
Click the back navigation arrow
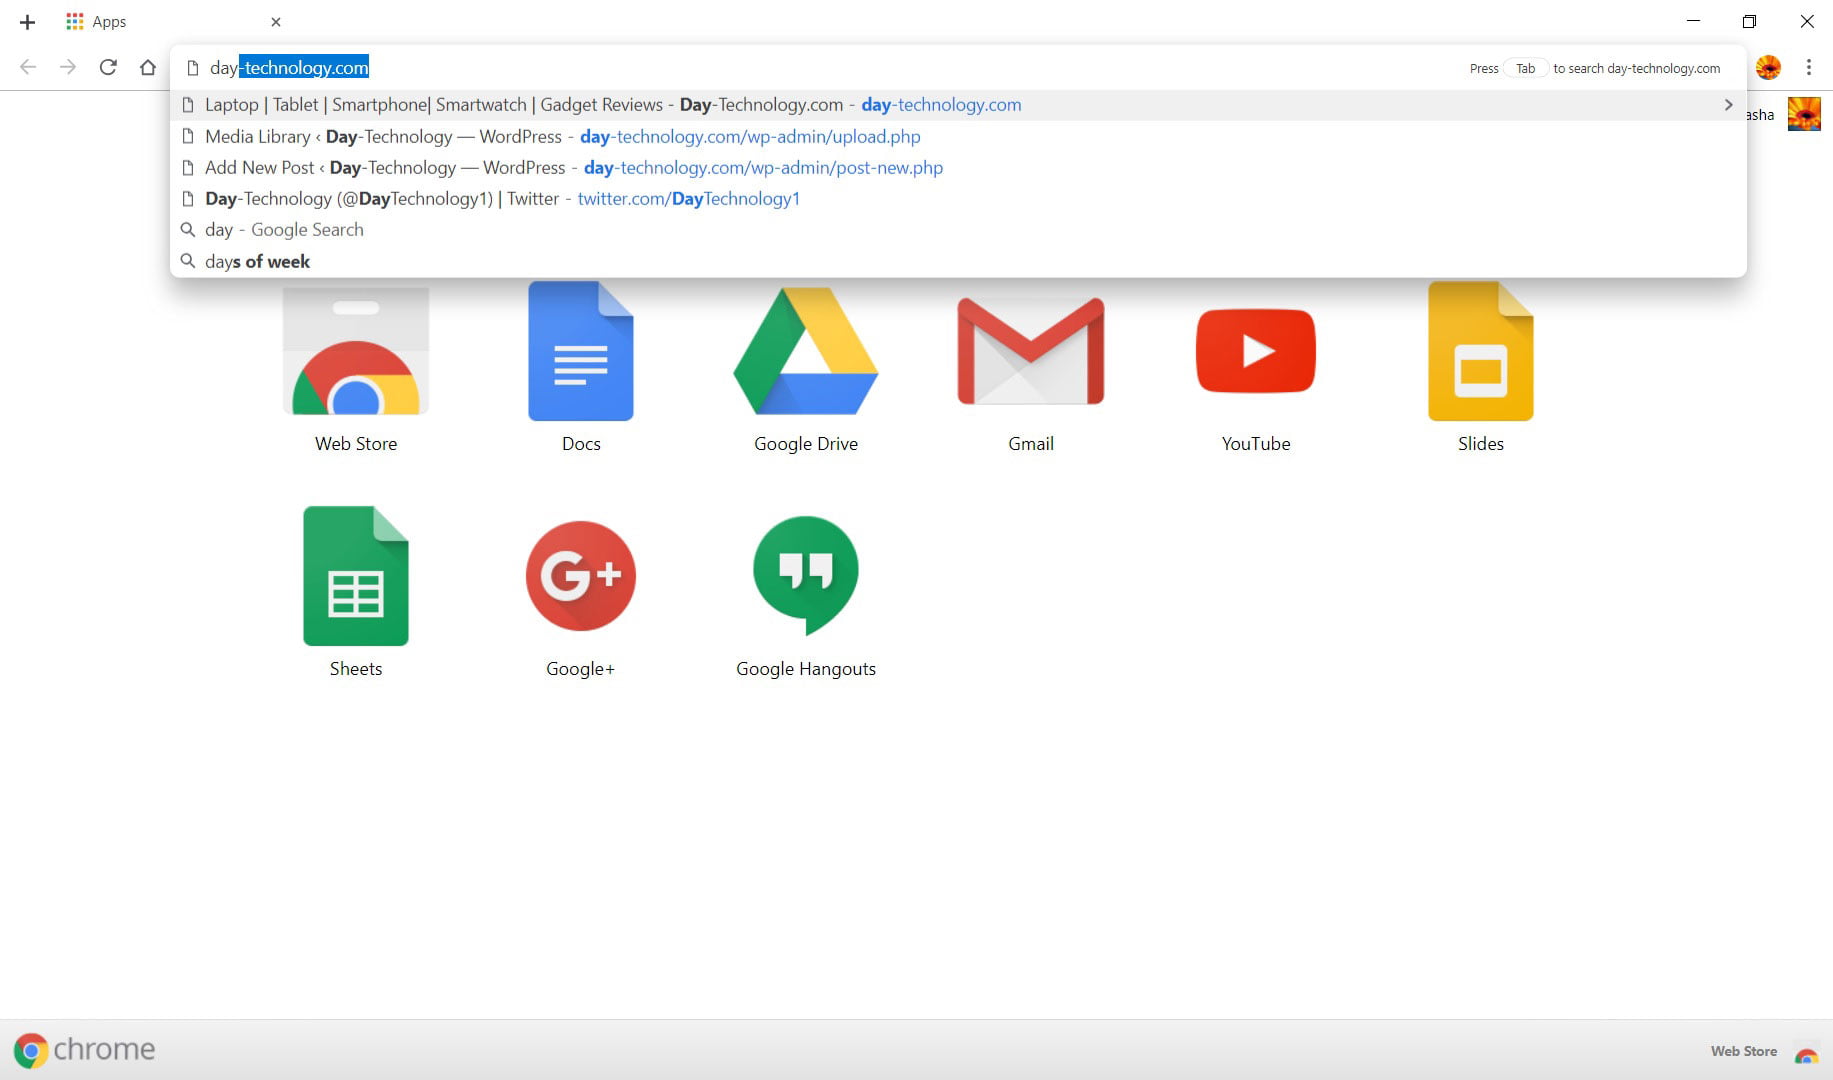pos(28,67)
